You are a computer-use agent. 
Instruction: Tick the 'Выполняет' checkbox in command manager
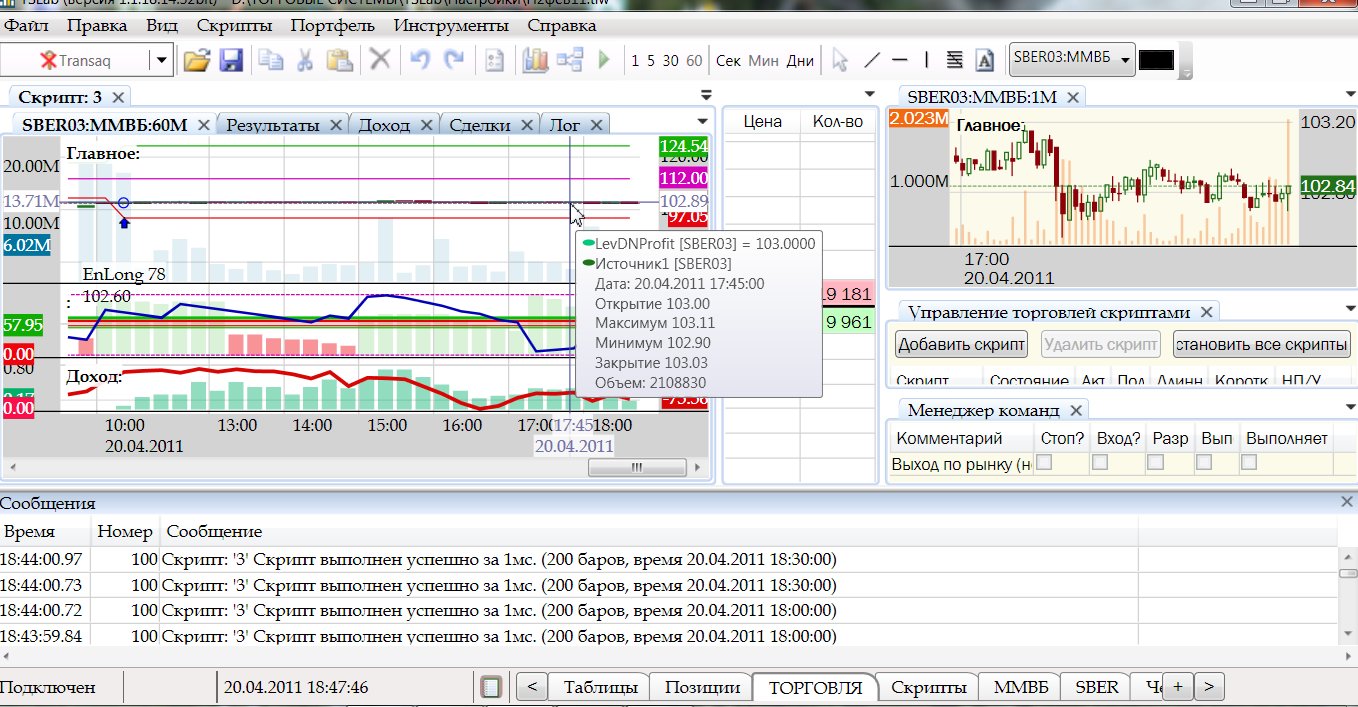[1248, 462]
